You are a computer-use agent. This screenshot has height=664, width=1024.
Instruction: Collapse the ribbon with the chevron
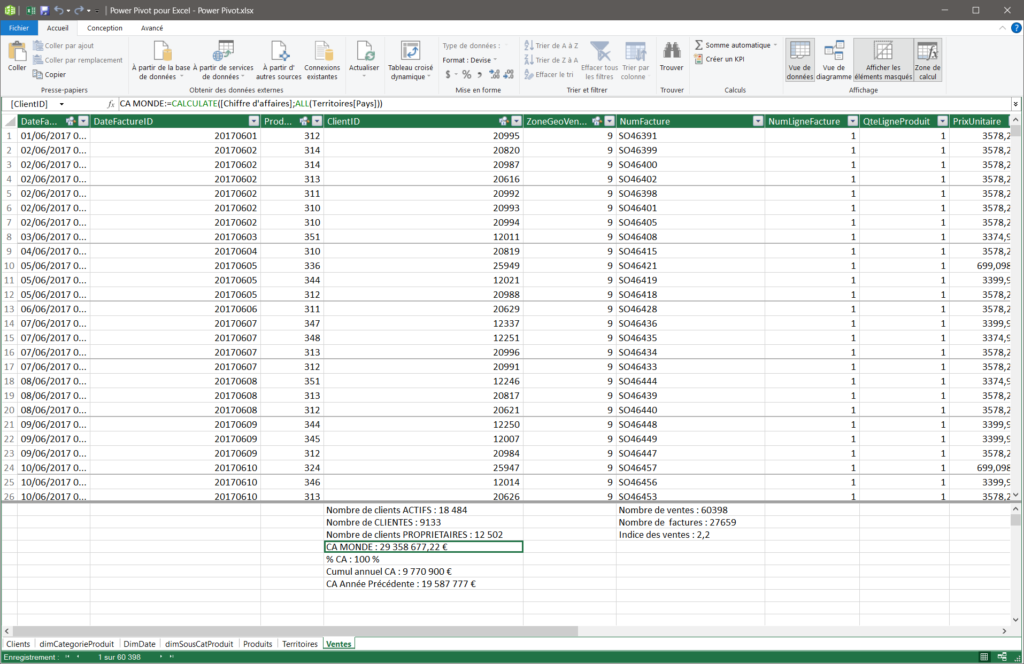coord(1002,28)
